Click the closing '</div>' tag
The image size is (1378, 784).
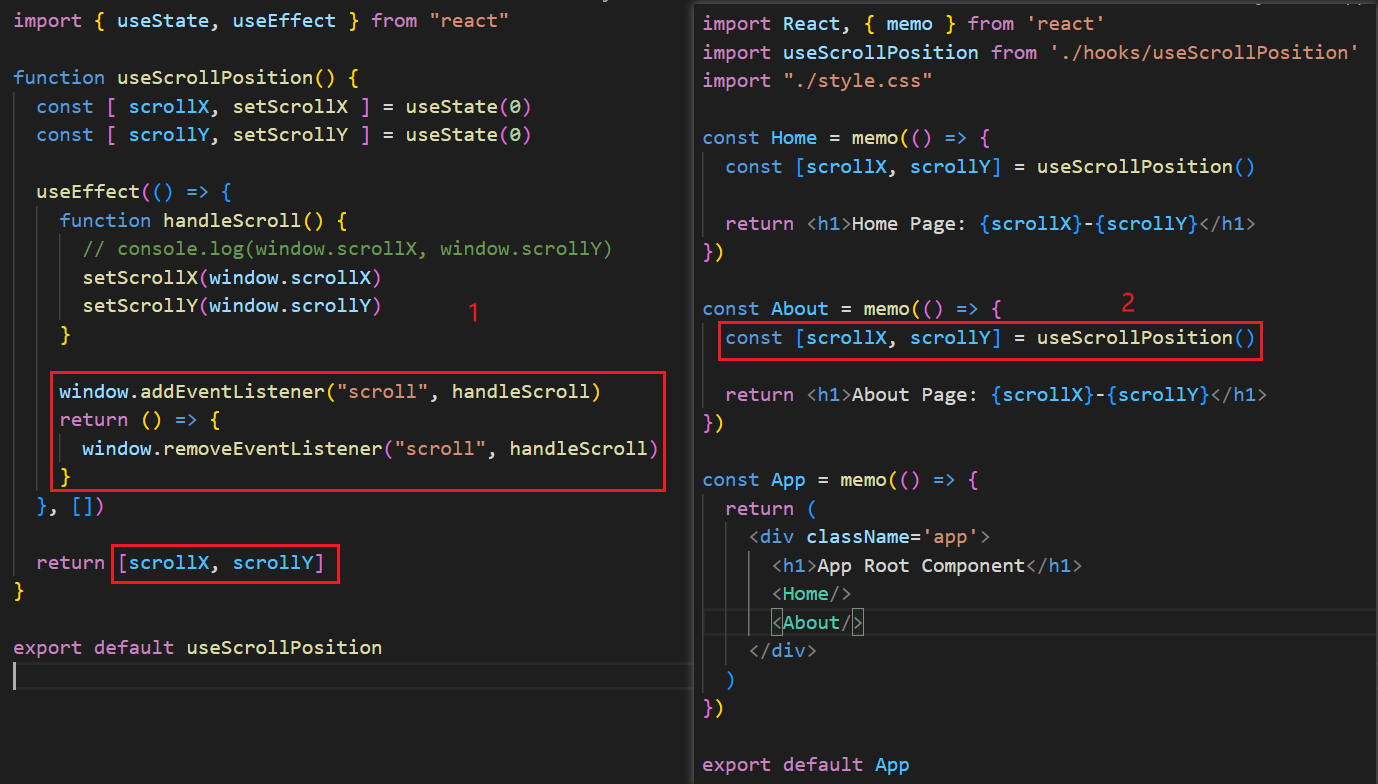click(783, 651)
